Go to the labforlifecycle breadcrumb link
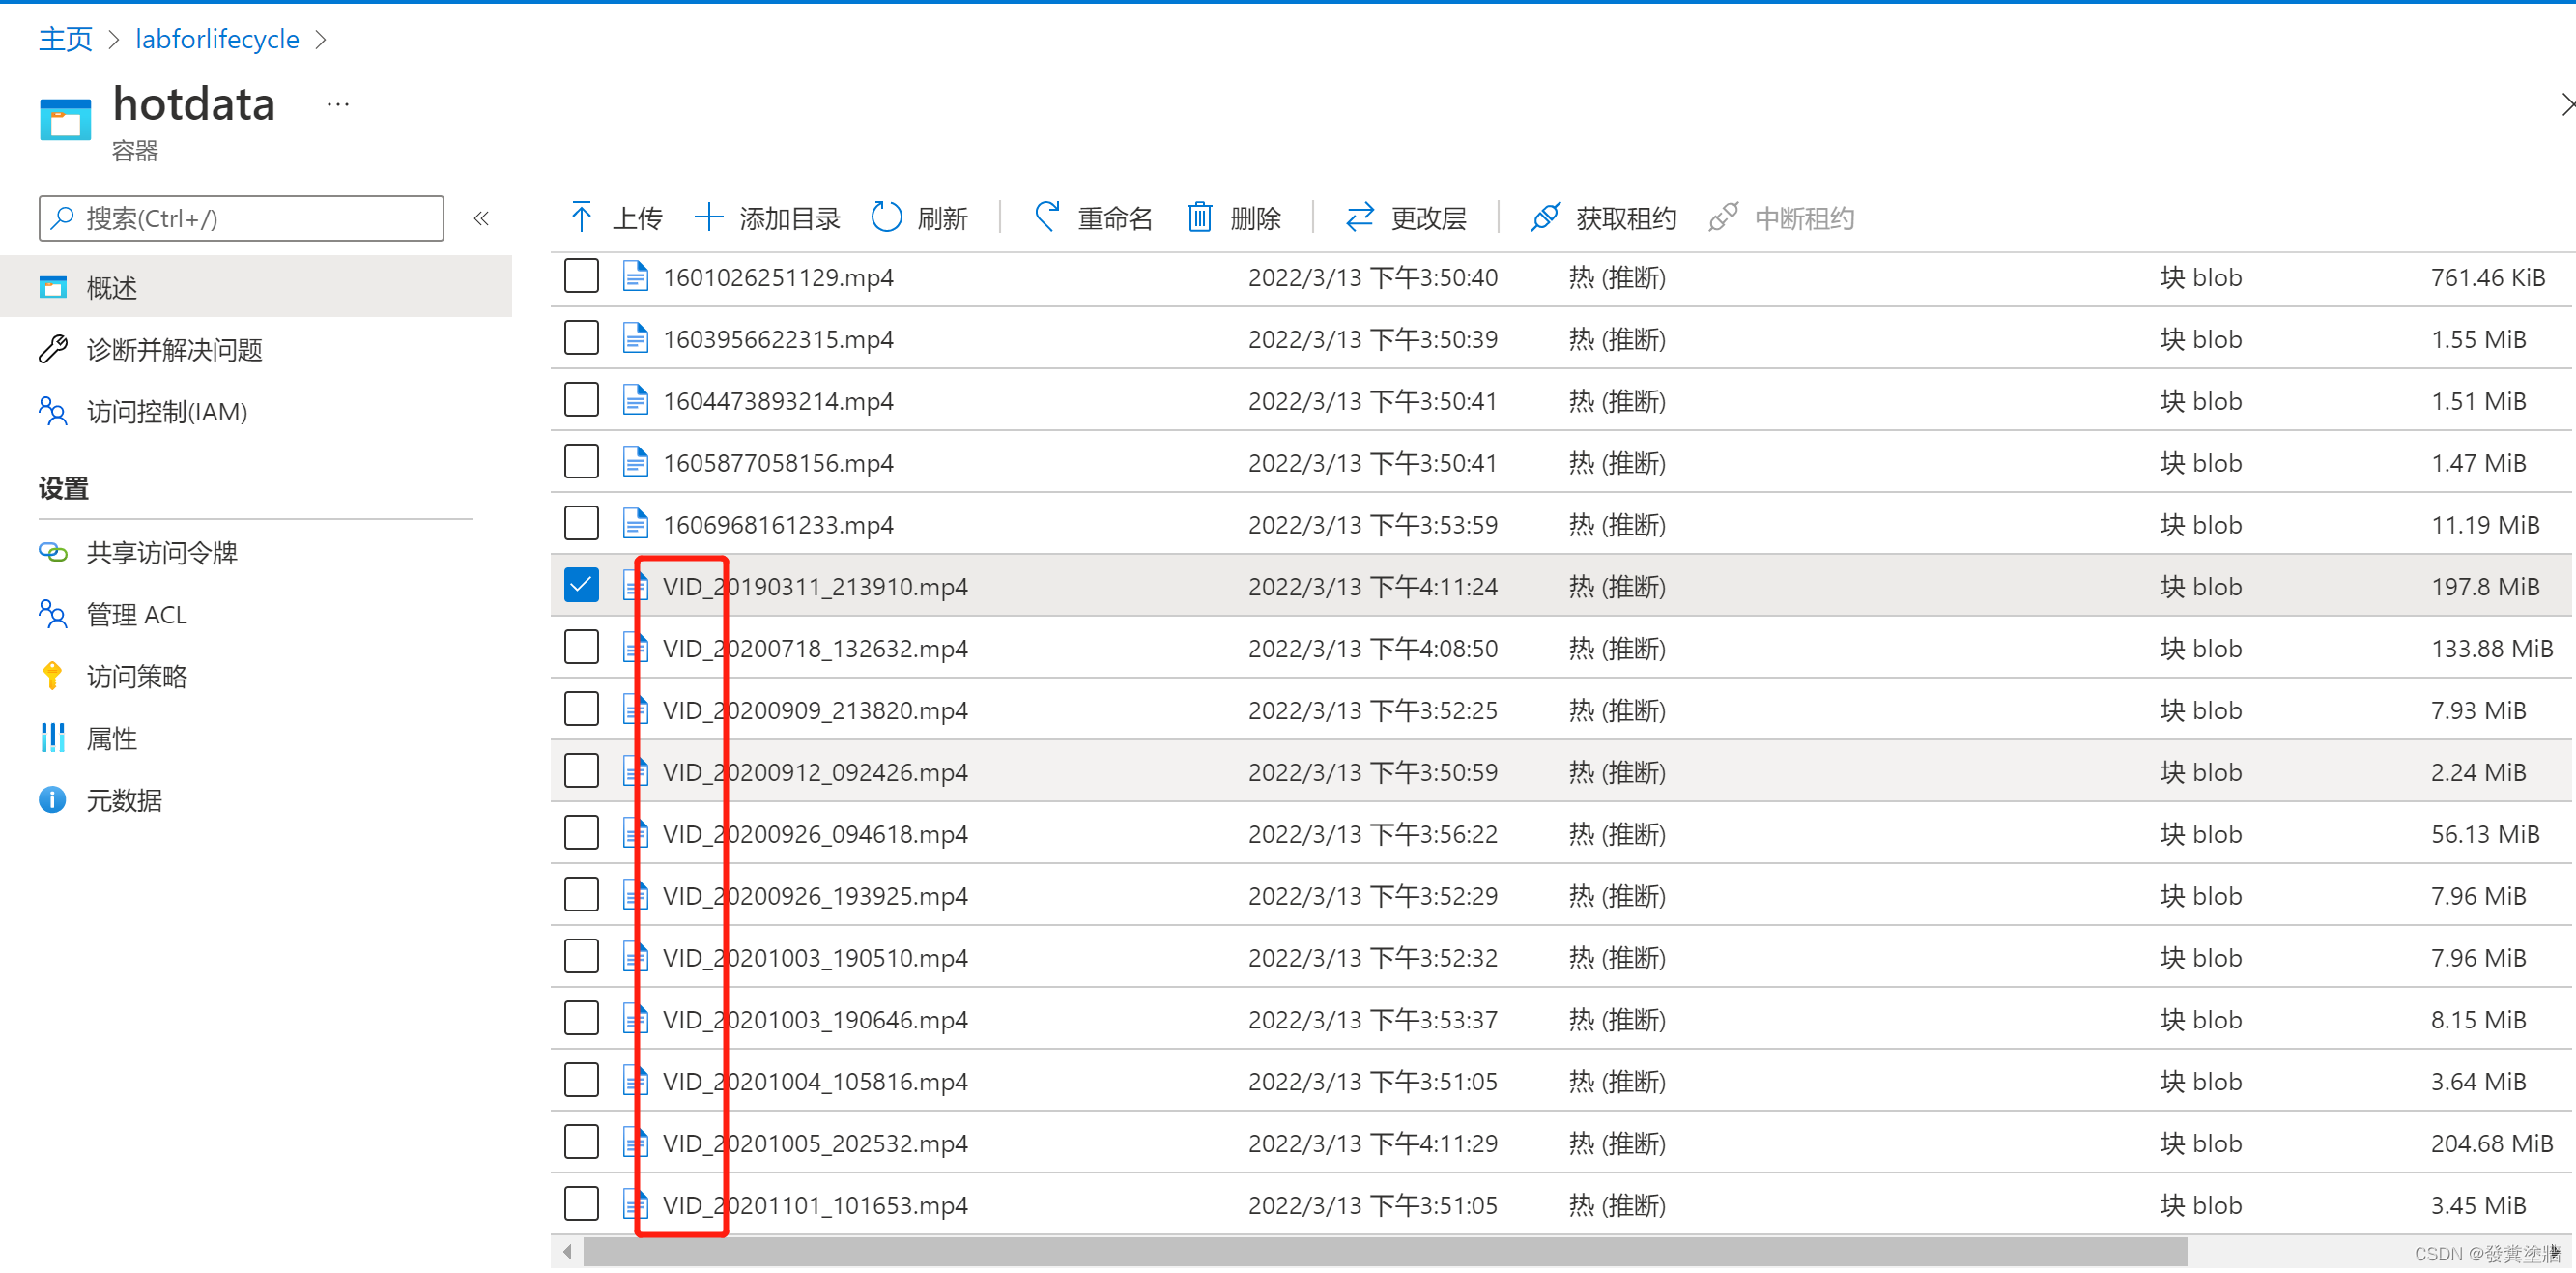Screen dimensions: 2576x1273 (x=217, y=39)
